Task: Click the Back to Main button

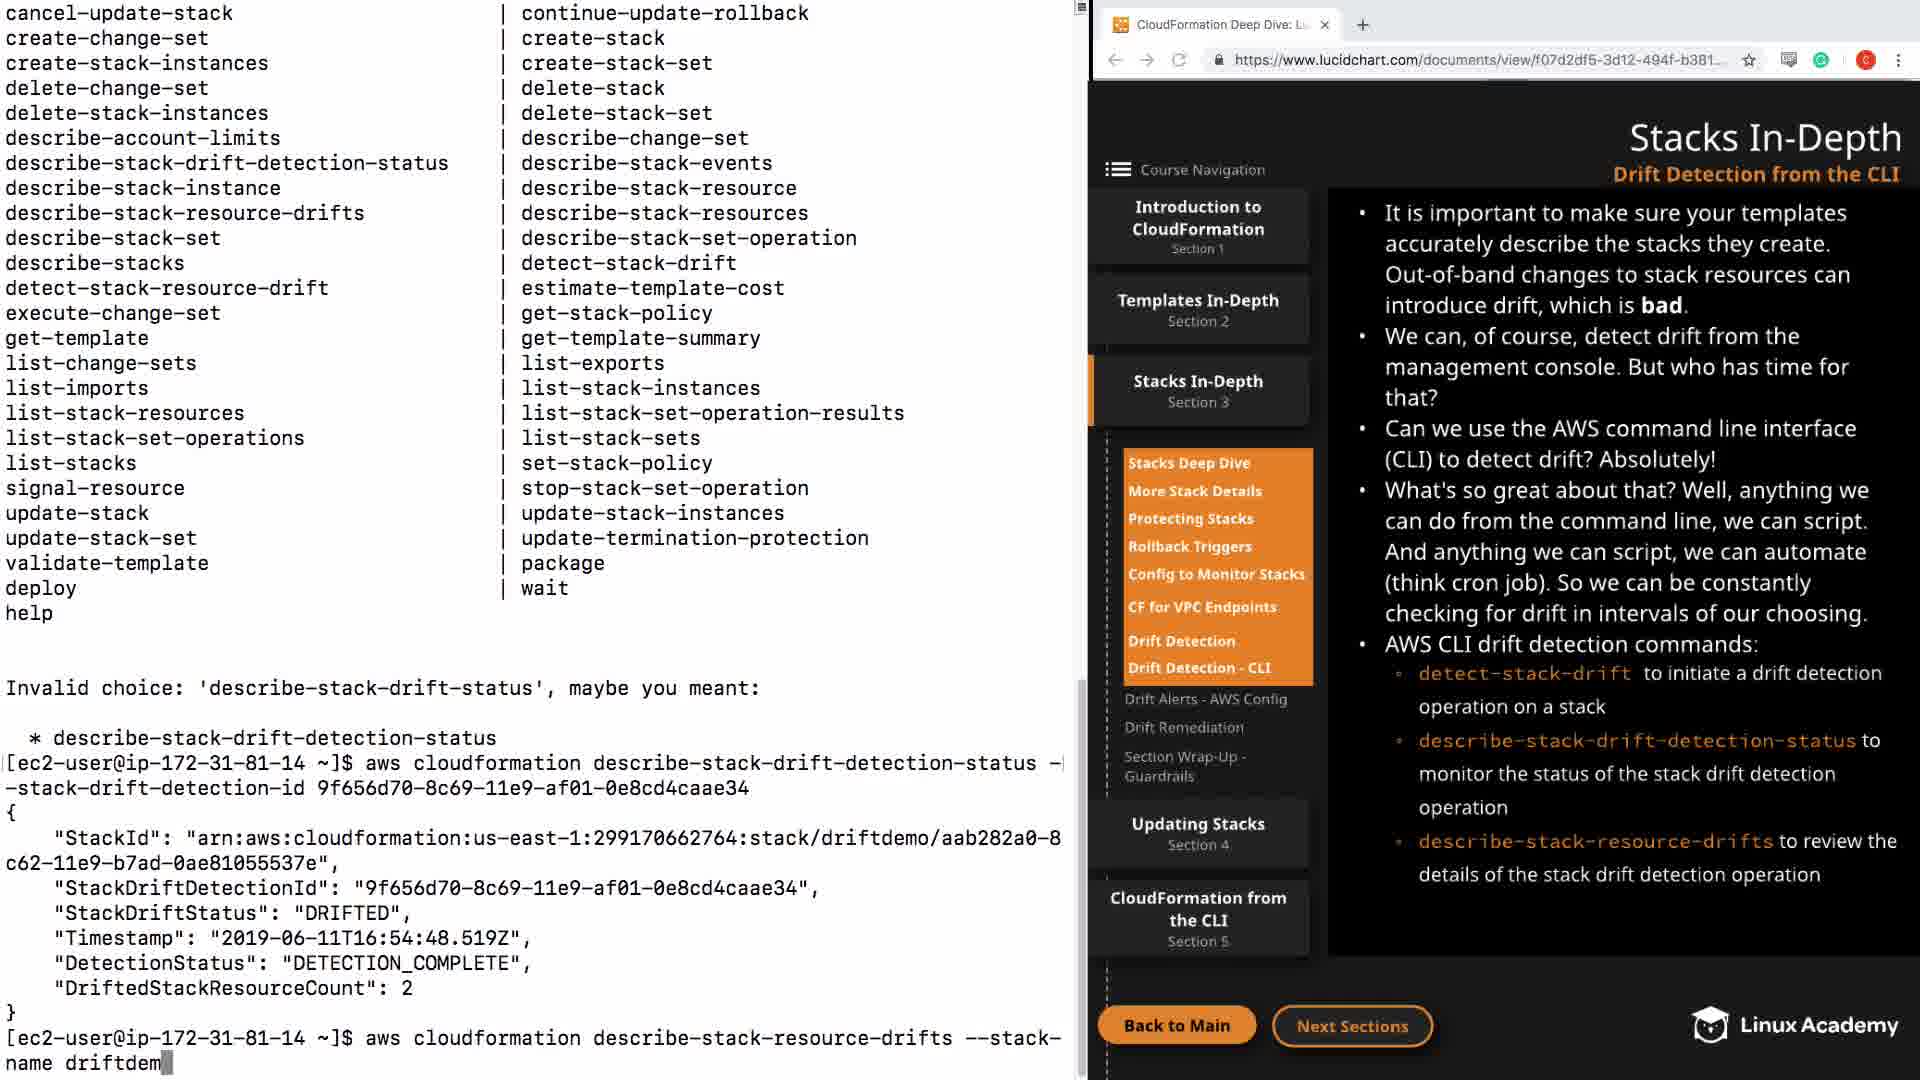Action: coord(1176,1025)
